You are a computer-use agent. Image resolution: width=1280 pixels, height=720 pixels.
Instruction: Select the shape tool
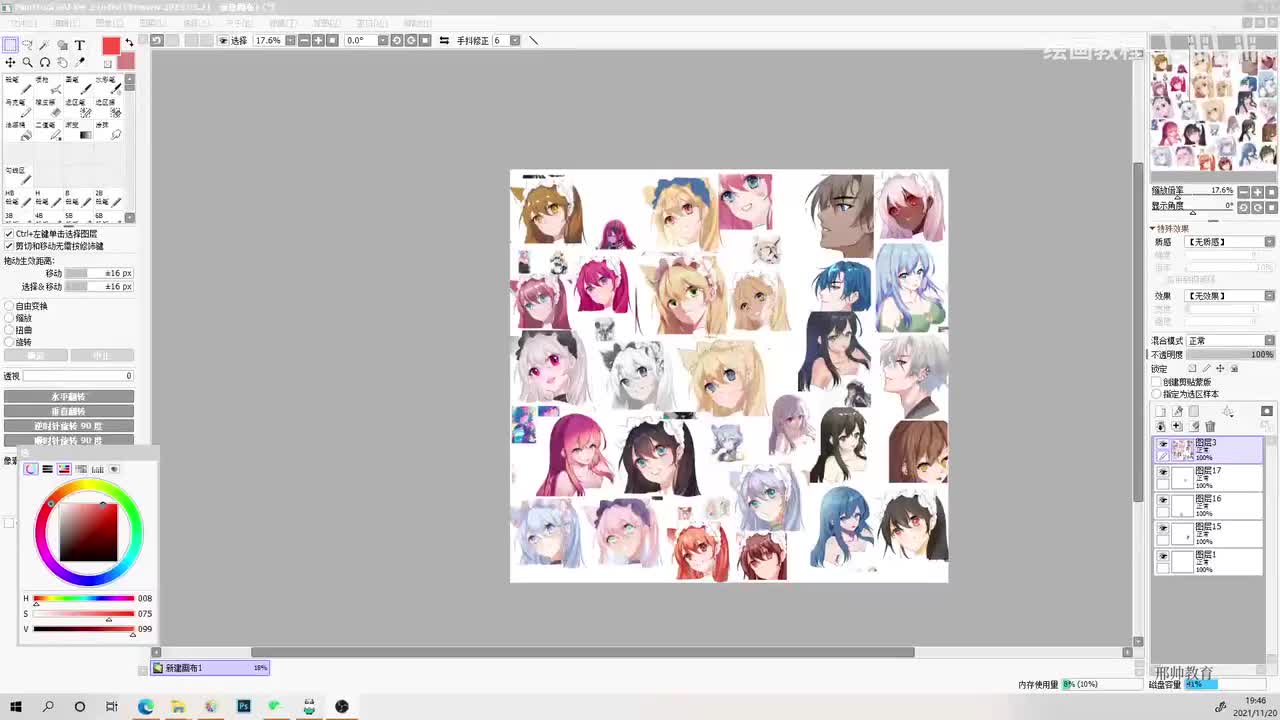(x=62, y=45)
